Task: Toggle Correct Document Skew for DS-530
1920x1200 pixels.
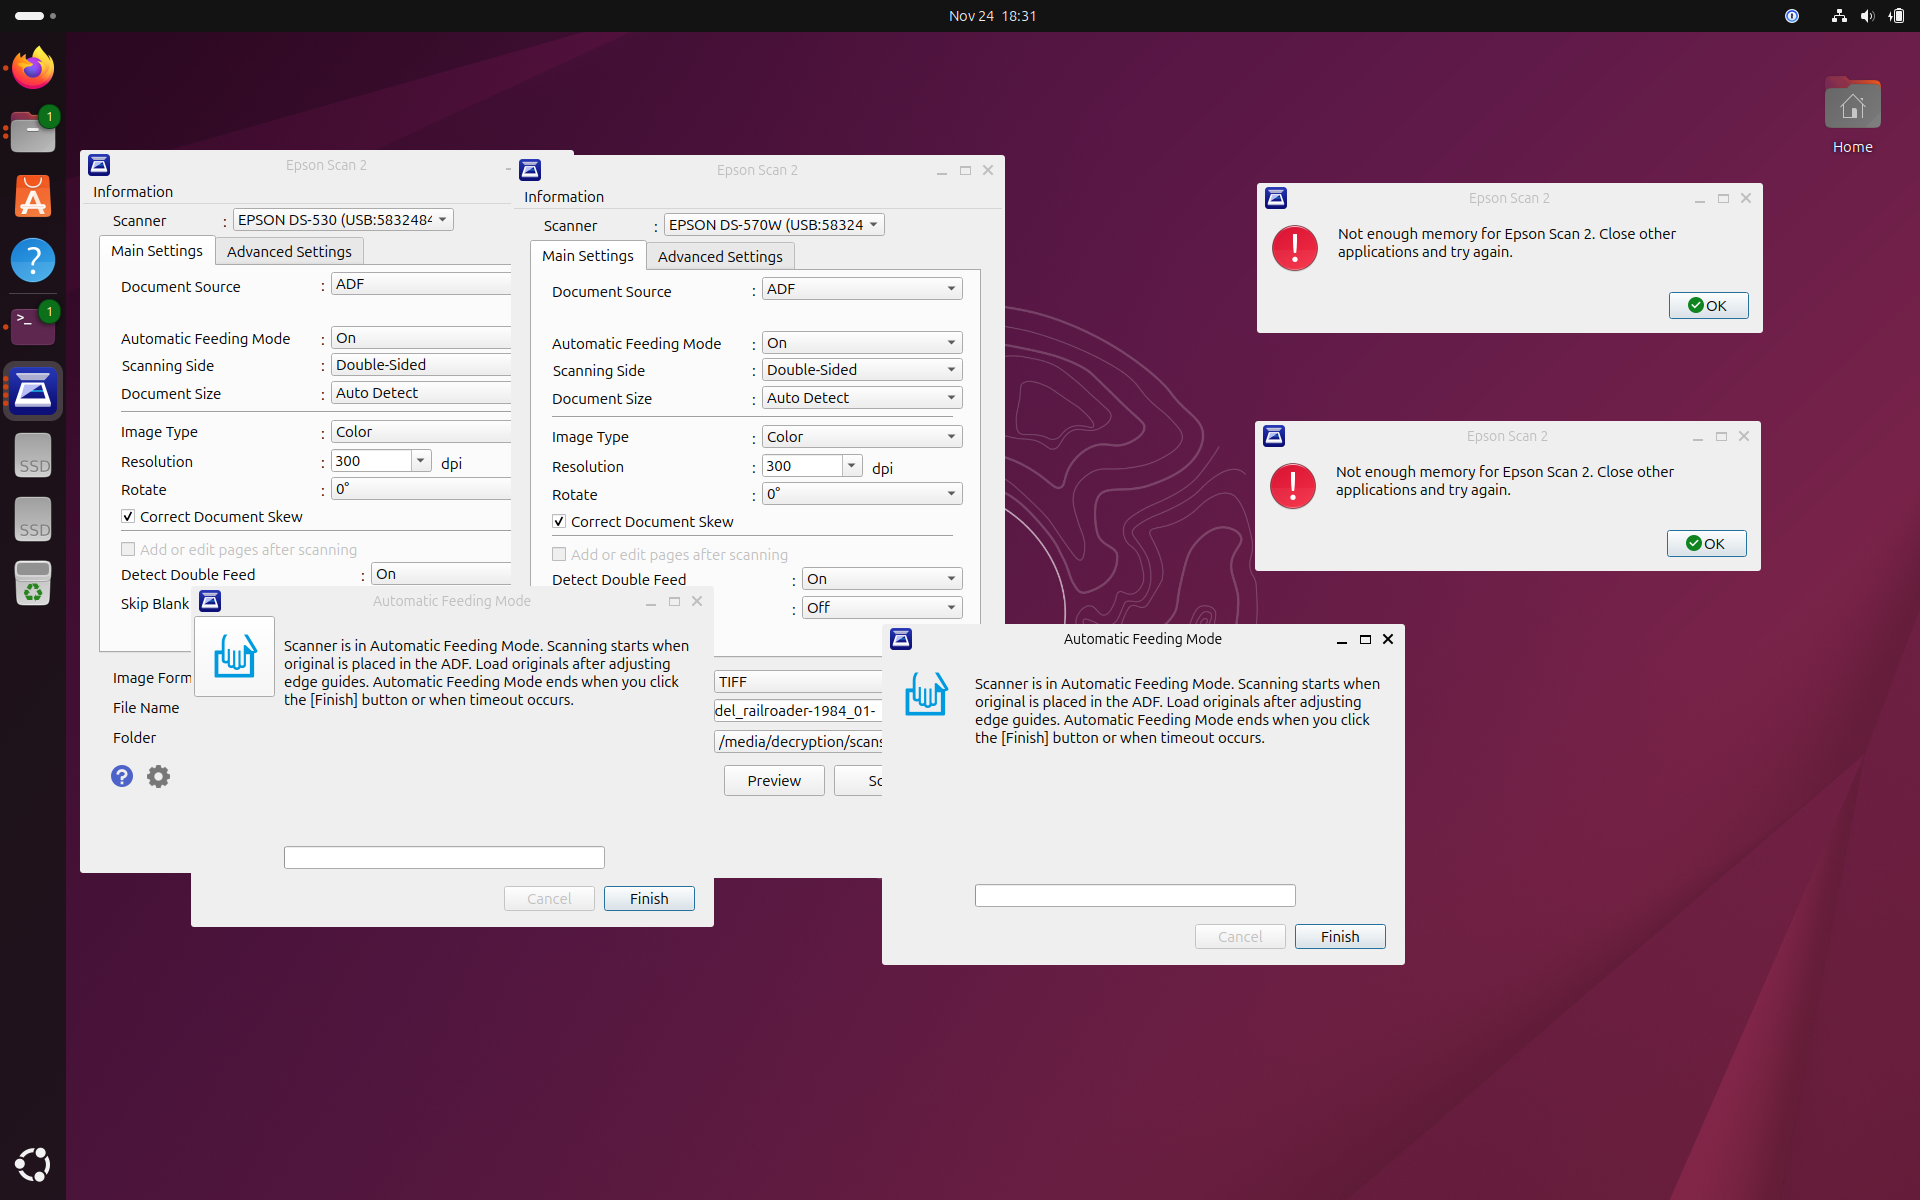Action: pos(128,517)
